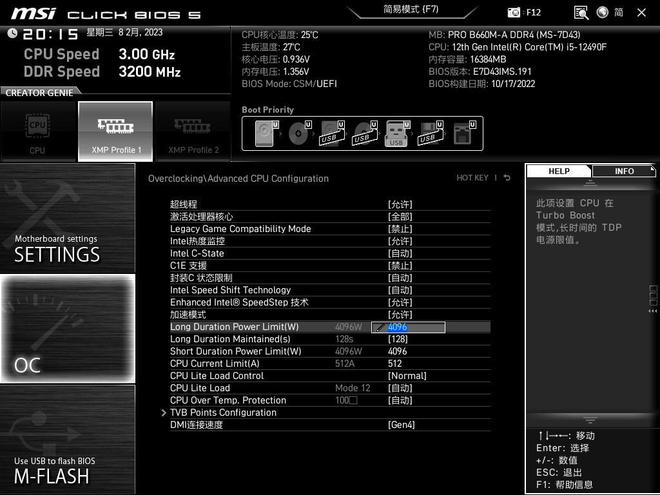The width and height of the screenshot is (660, 495).
Task: Expand TVB Points Configuration submenu
Action: [x=223, y=412]
